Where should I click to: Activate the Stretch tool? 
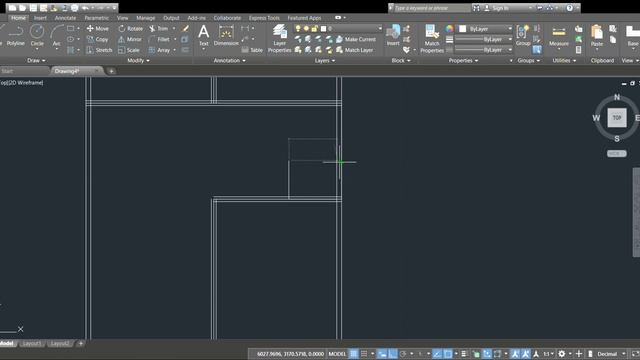(99, 50)
